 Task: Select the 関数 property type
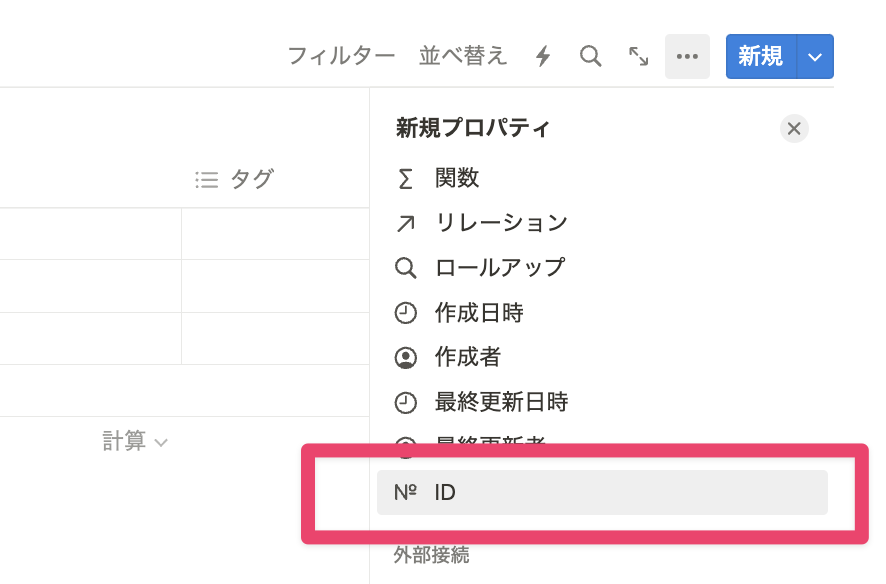[602, 178]
